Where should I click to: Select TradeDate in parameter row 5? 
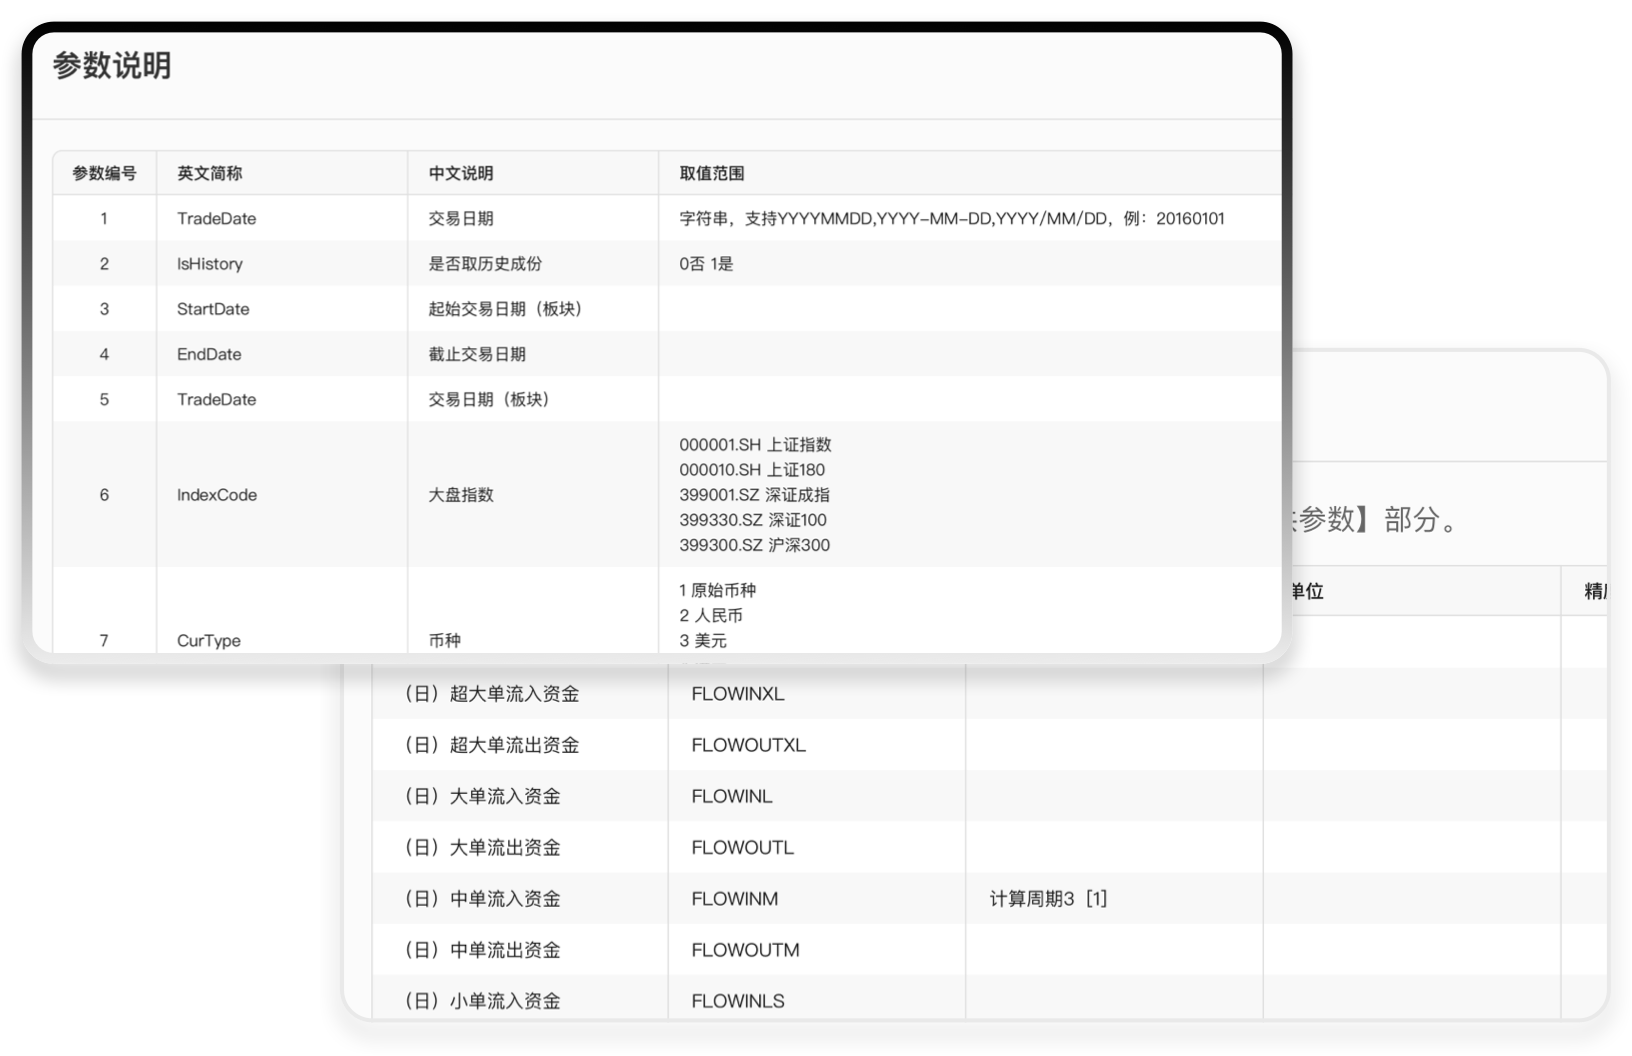point(216,399)
